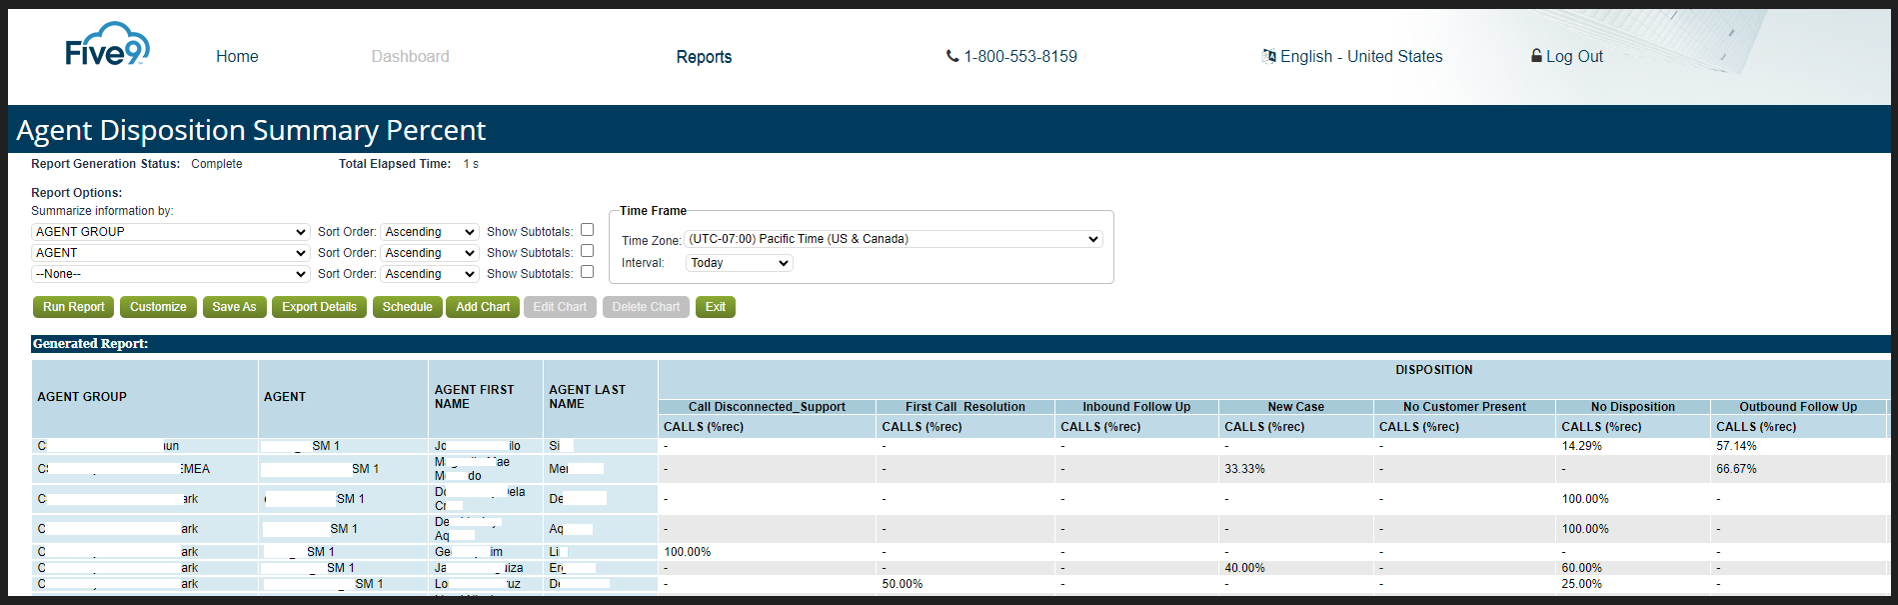Select the 57.14% value in Outbound Follow Up

point(1737,446)
